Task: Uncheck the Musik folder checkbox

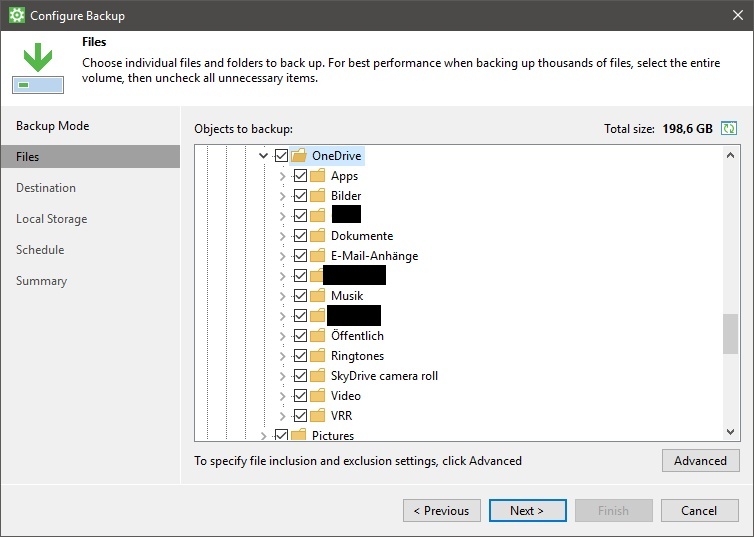Action: click(300, 296)
